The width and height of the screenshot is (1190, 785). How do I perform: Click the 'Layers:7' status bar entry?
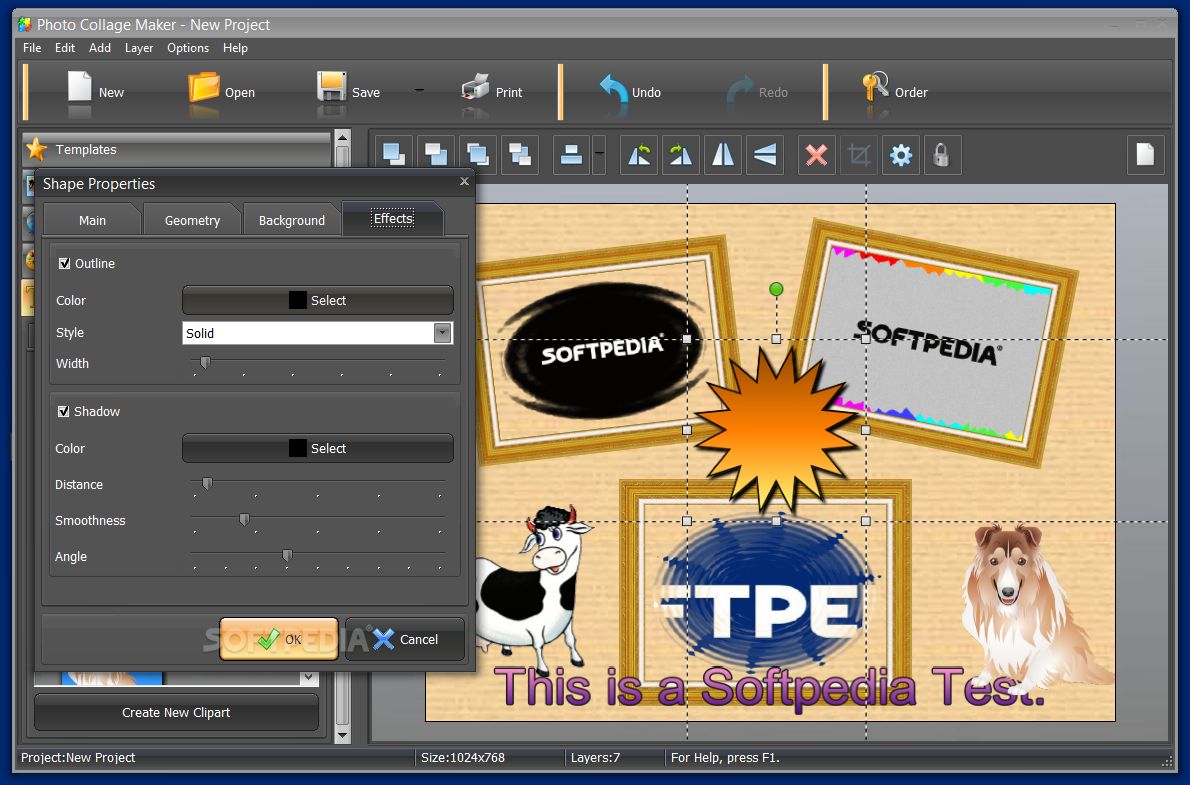point(595,758)
